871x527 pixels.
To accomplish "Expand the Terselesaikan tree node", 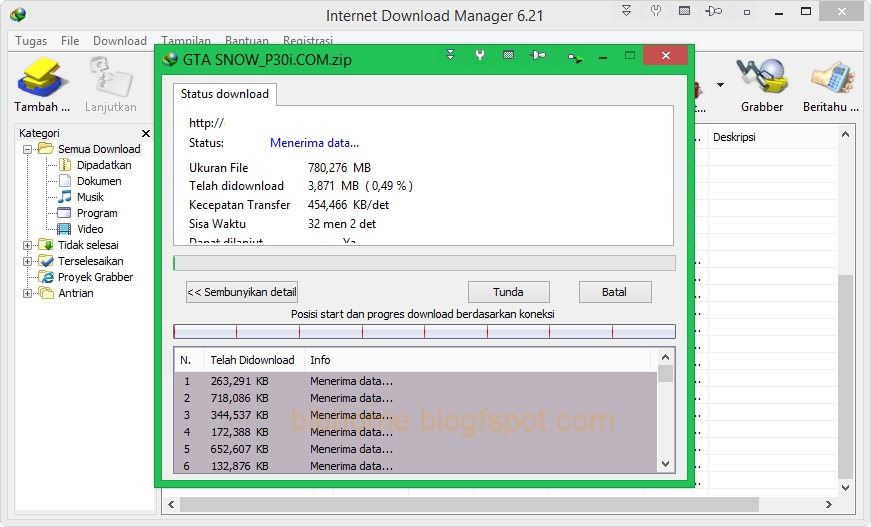I will click(x=28, y=261).
